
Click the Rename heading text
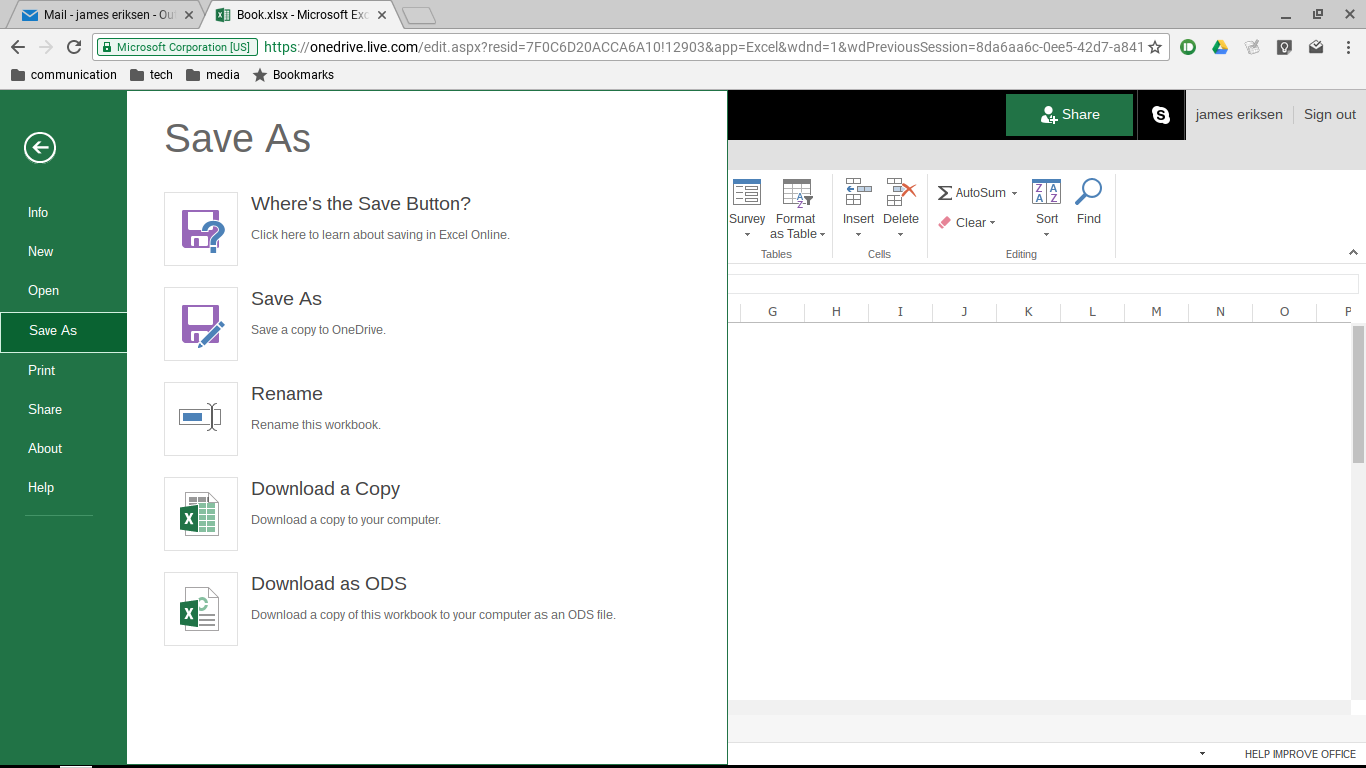click(287, 394)
